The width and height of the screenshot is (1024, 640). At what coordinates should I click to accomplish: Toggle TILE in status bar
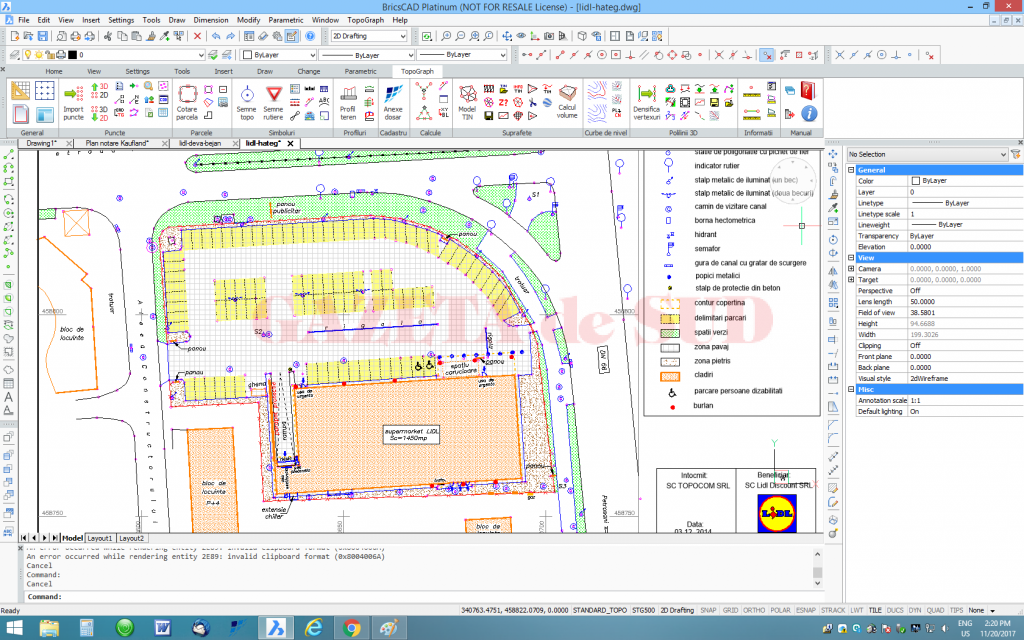(x=875, y=610)
